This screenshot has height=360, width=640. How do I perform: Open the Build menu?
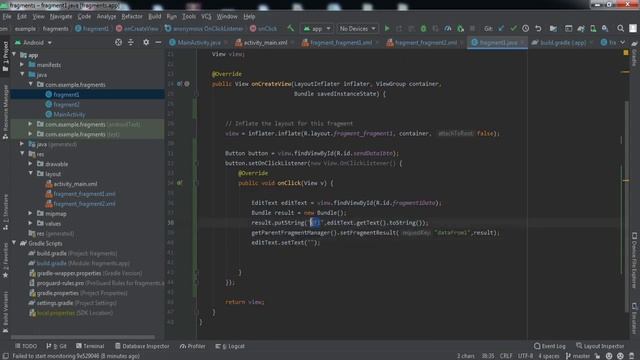click(x=154, y=16)
